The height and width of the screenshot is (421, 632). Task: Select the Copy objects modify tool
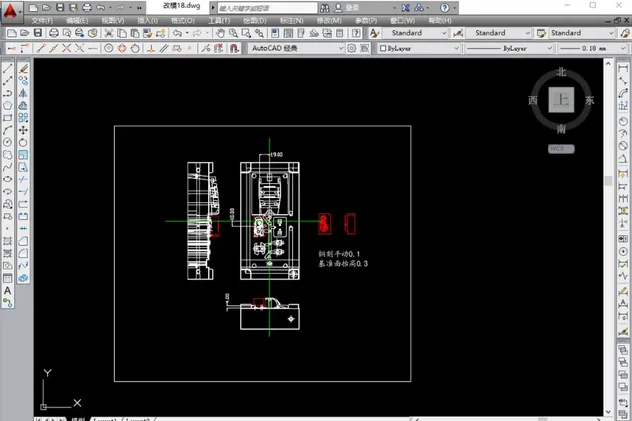pos(23,81)
